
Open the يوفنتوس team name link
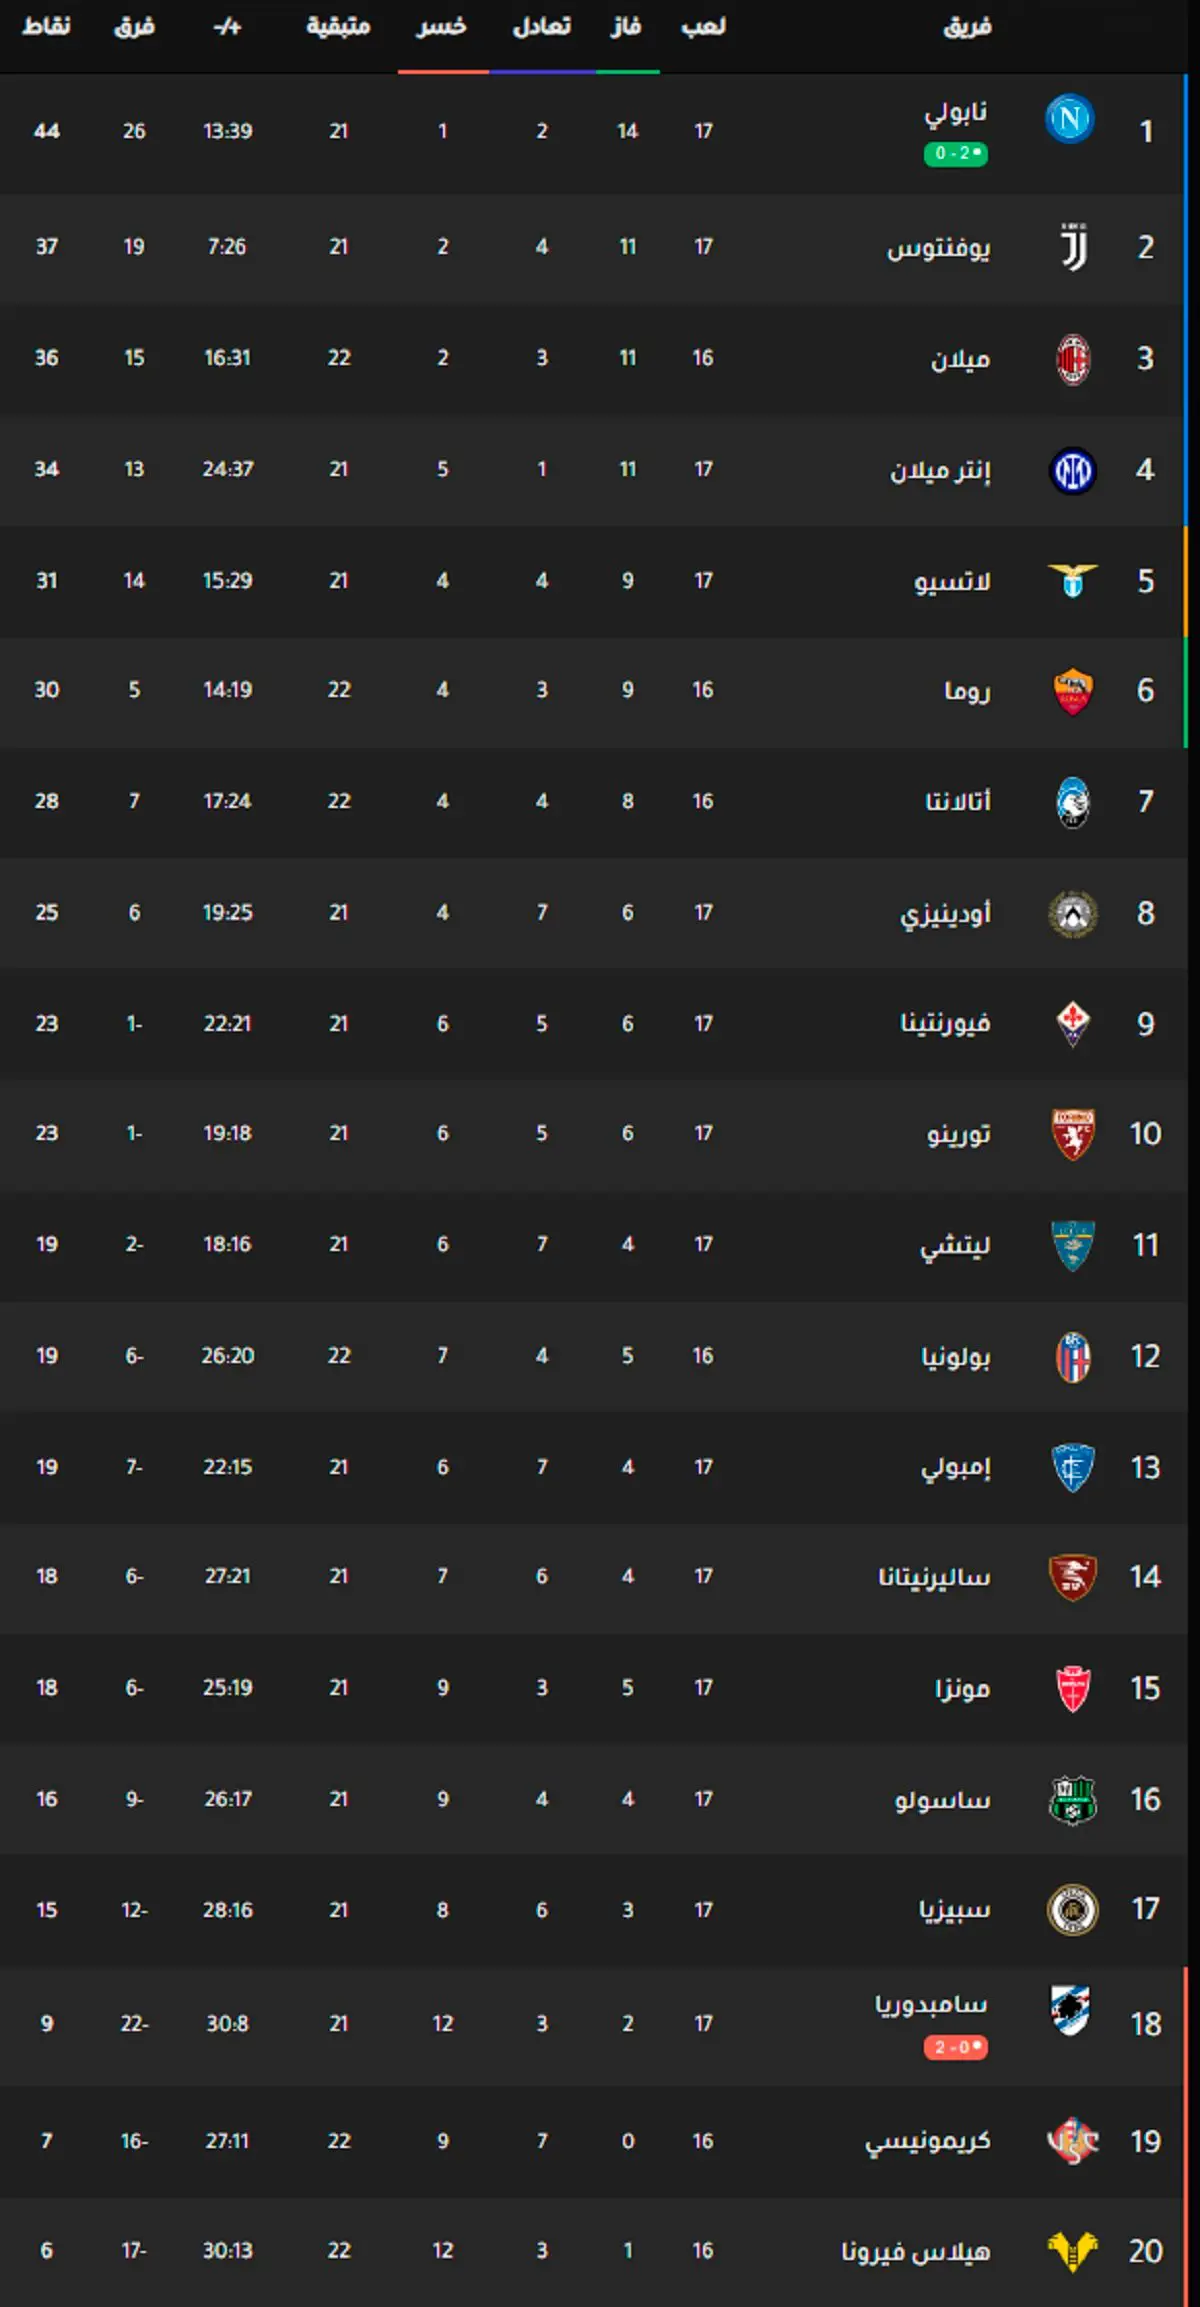939,248
